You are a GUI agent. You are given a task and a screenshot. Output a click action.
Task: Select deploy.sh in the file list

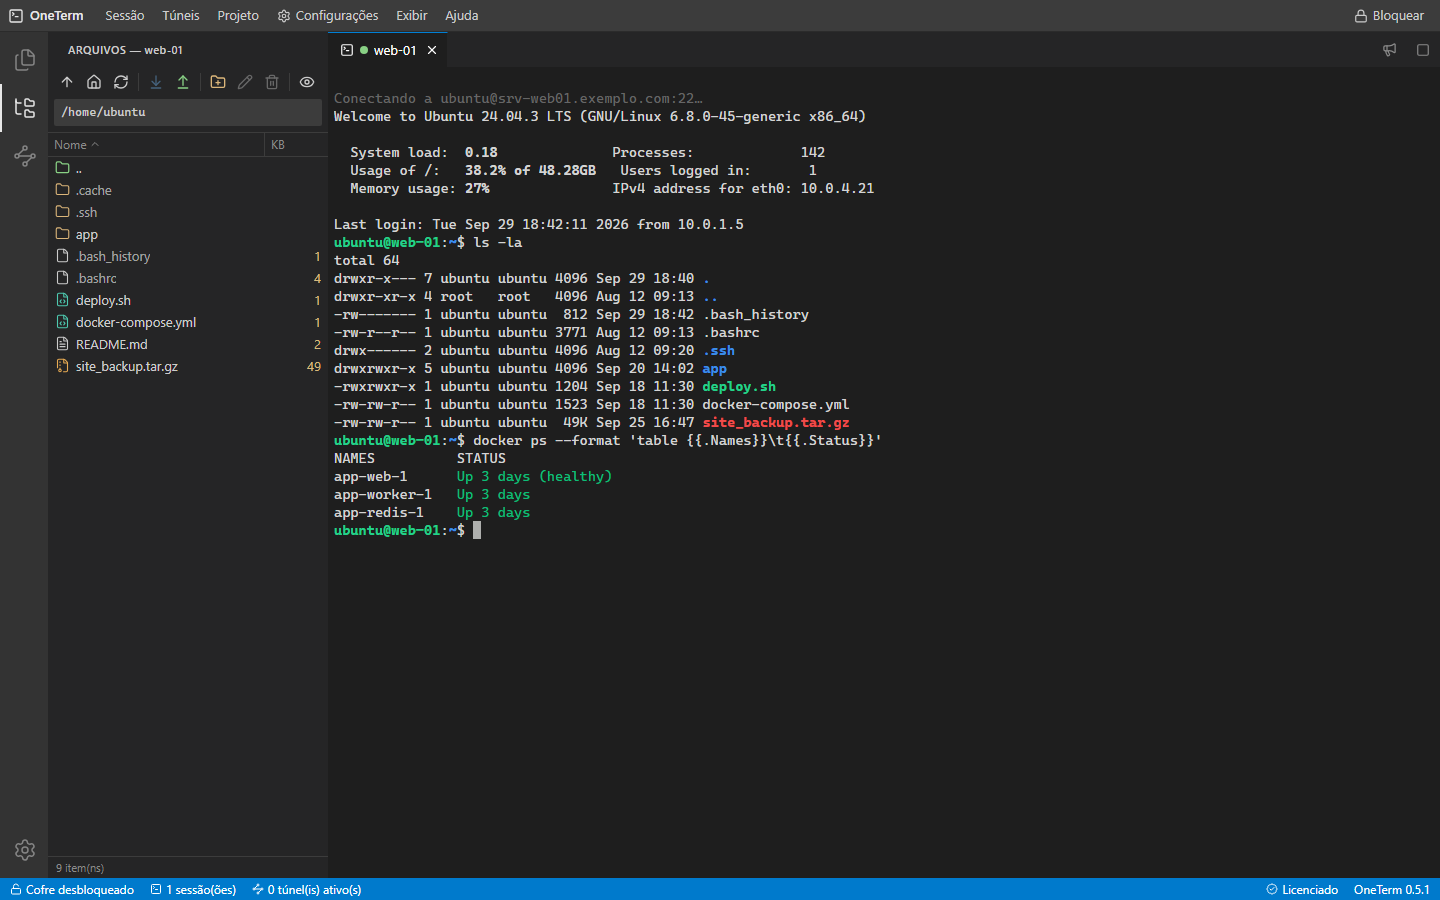pos(188,300)
